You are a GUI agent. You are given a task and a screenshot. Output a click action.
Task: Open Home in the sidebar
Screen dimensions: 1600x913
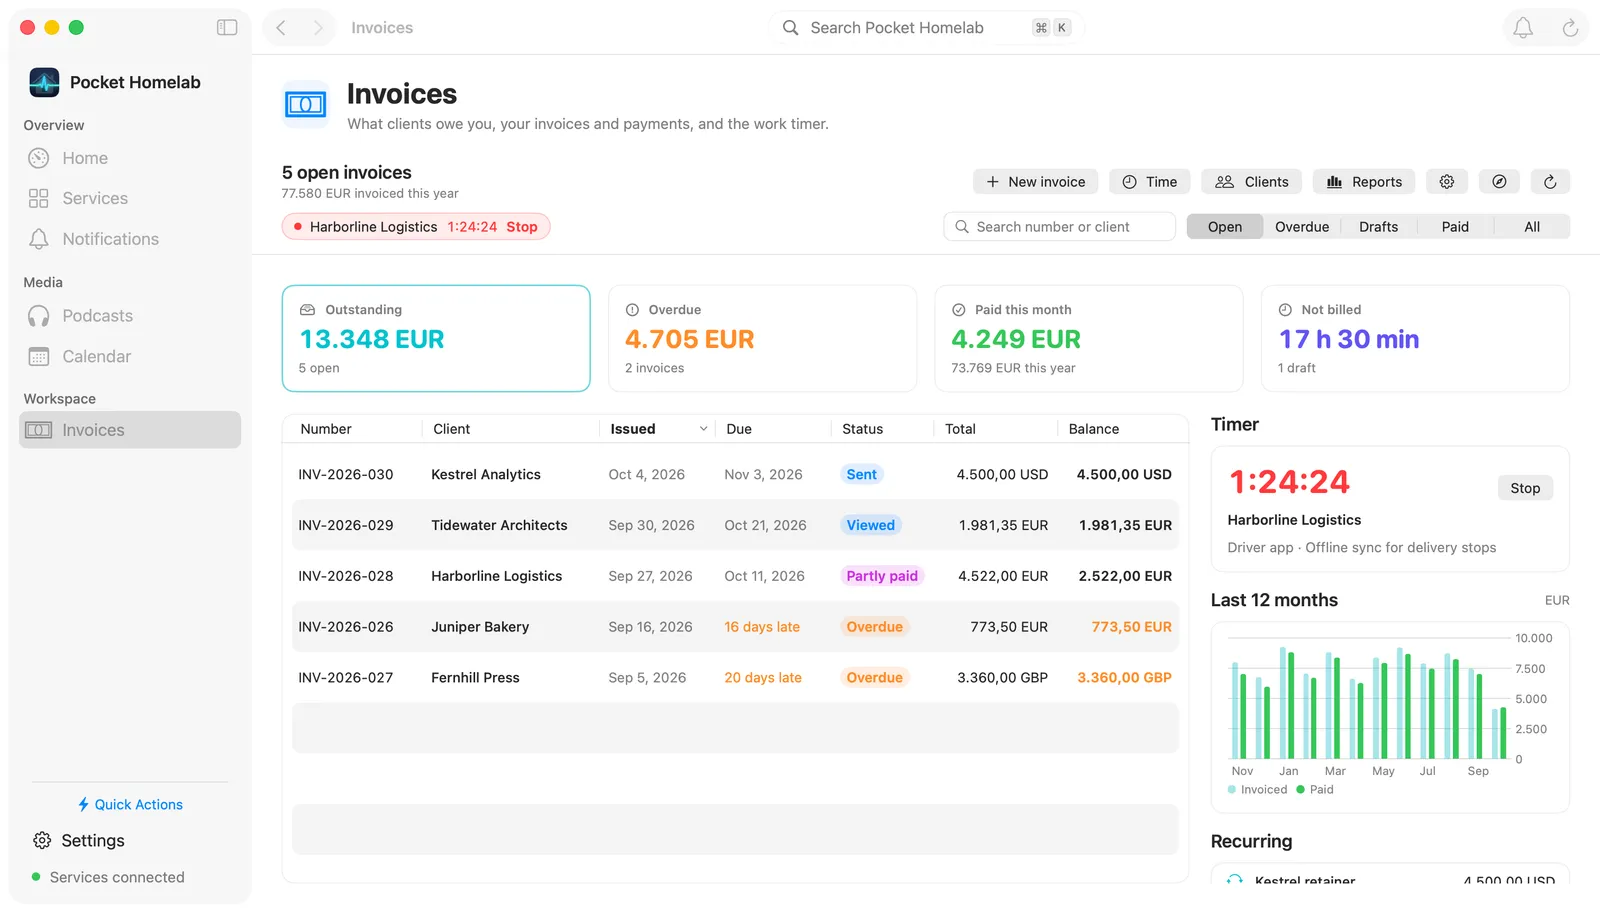(130, 158)
